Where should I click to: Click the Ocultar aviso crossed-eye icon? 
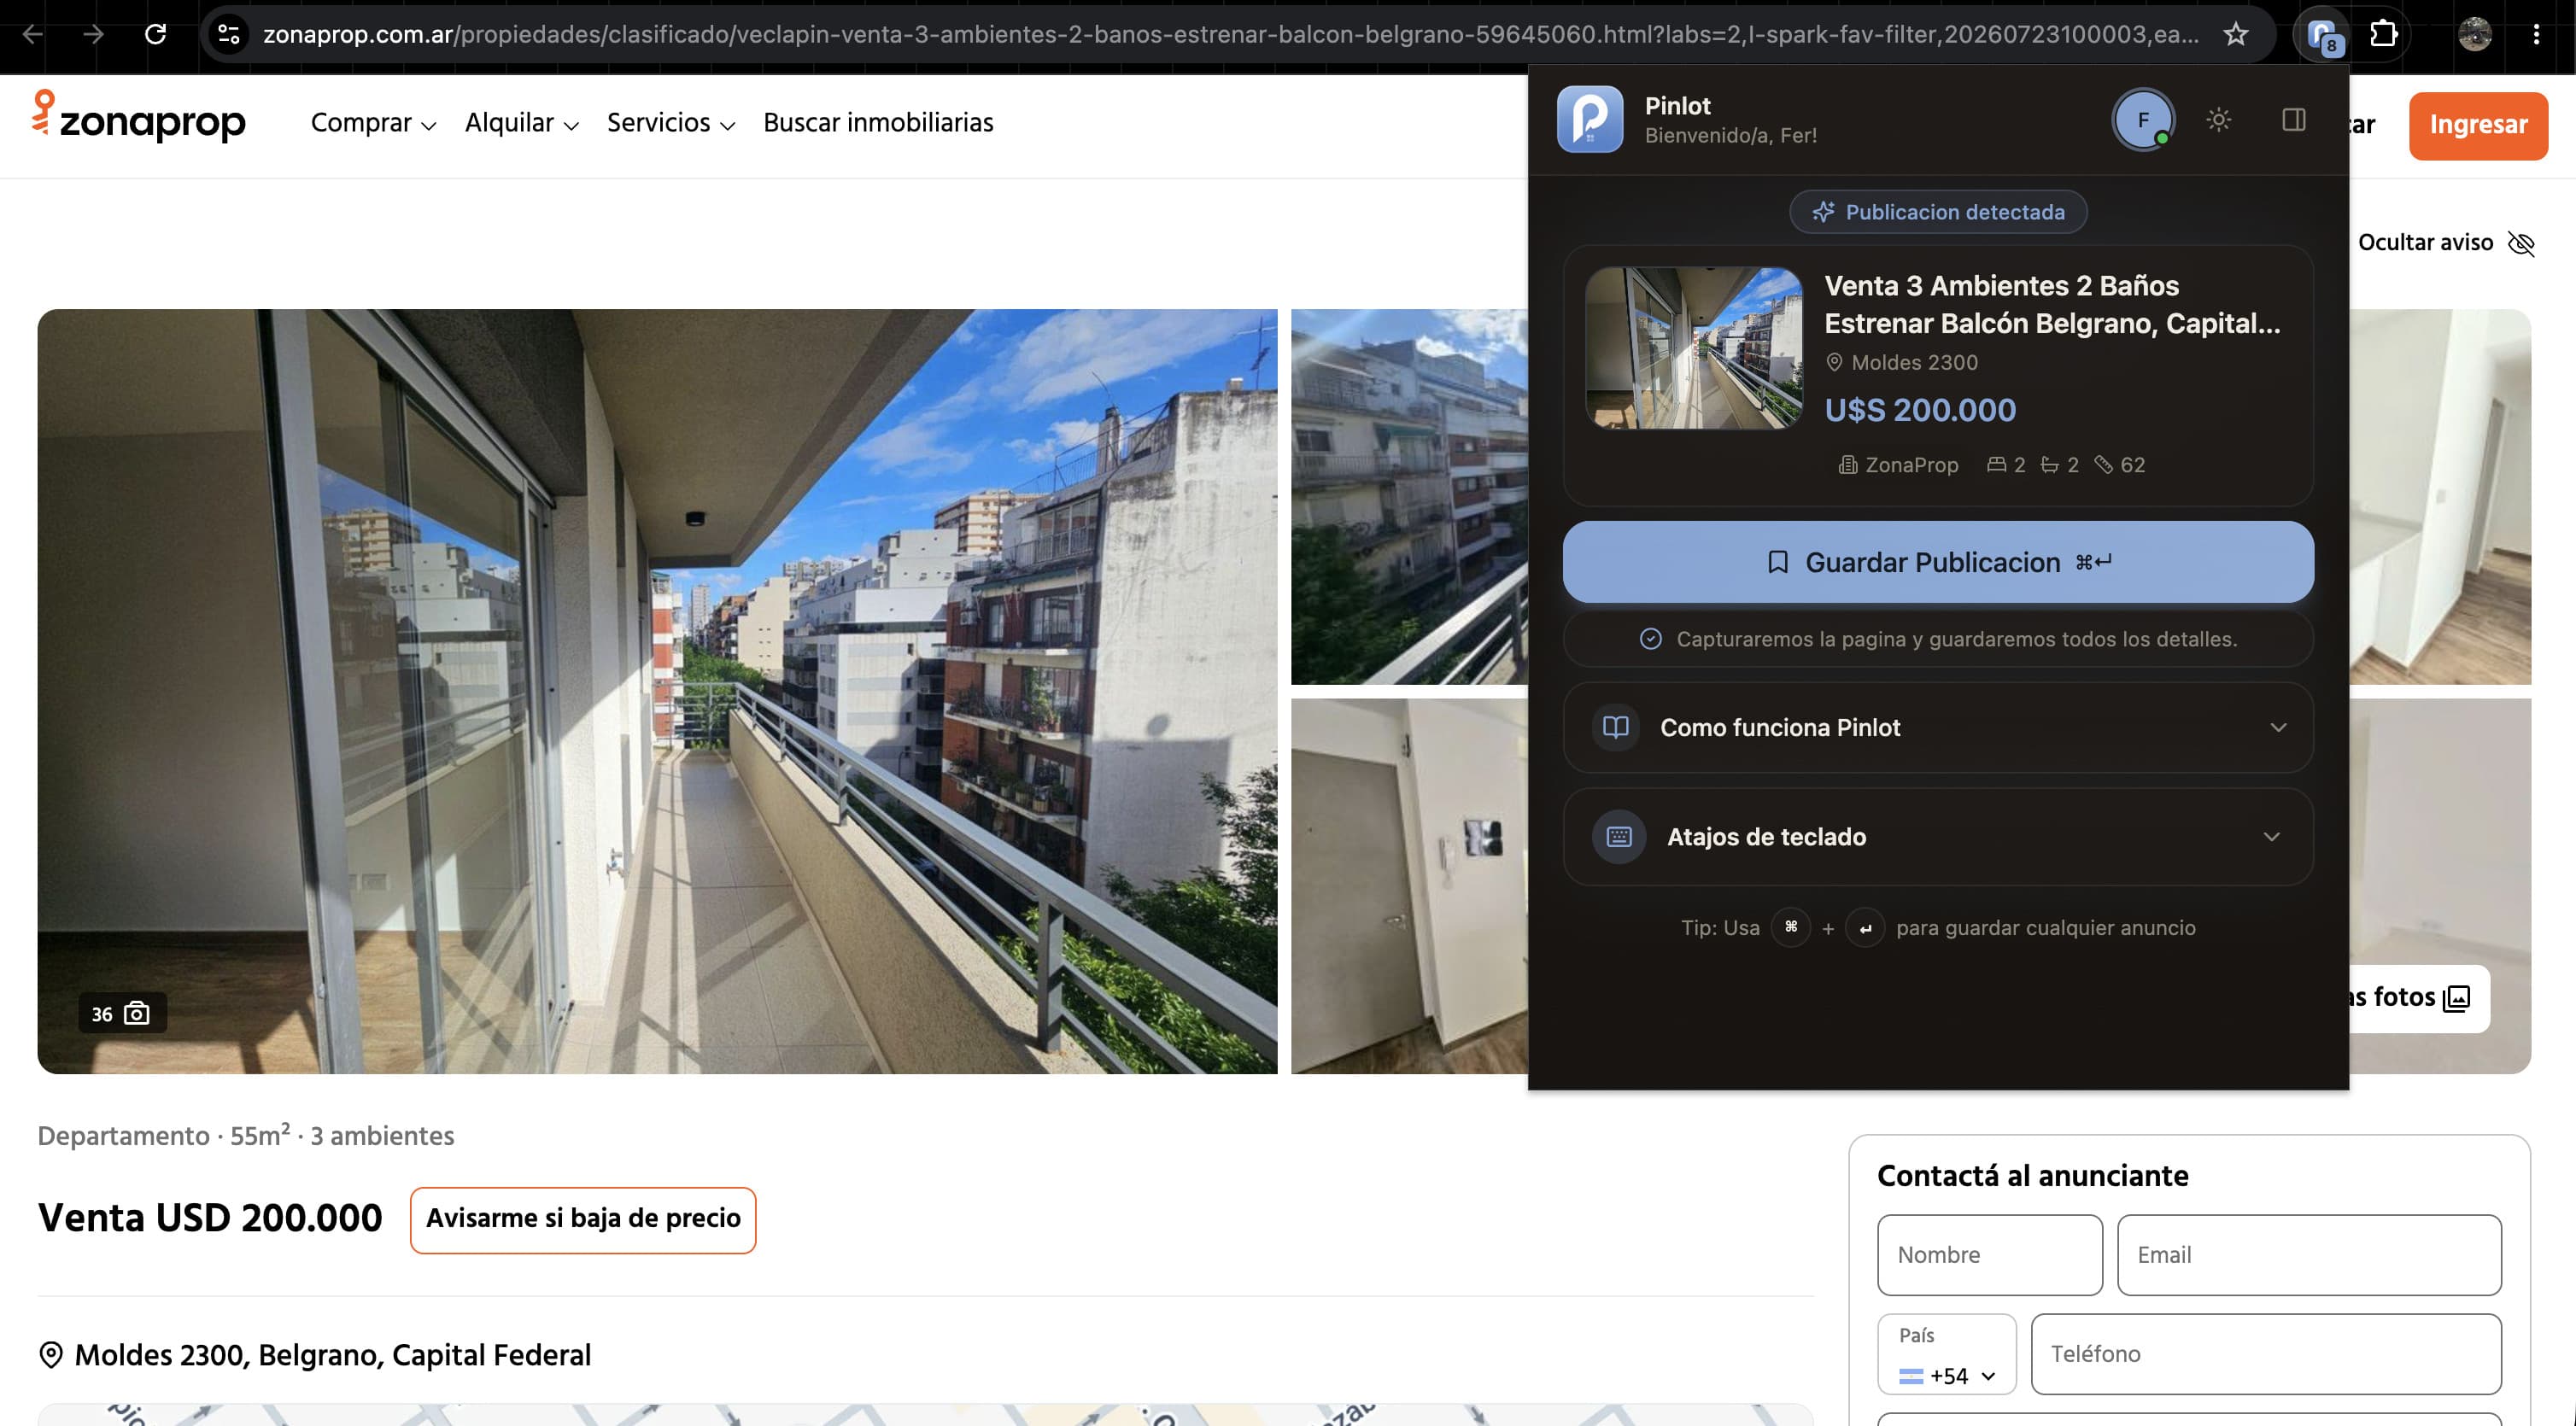point(2521,243)
